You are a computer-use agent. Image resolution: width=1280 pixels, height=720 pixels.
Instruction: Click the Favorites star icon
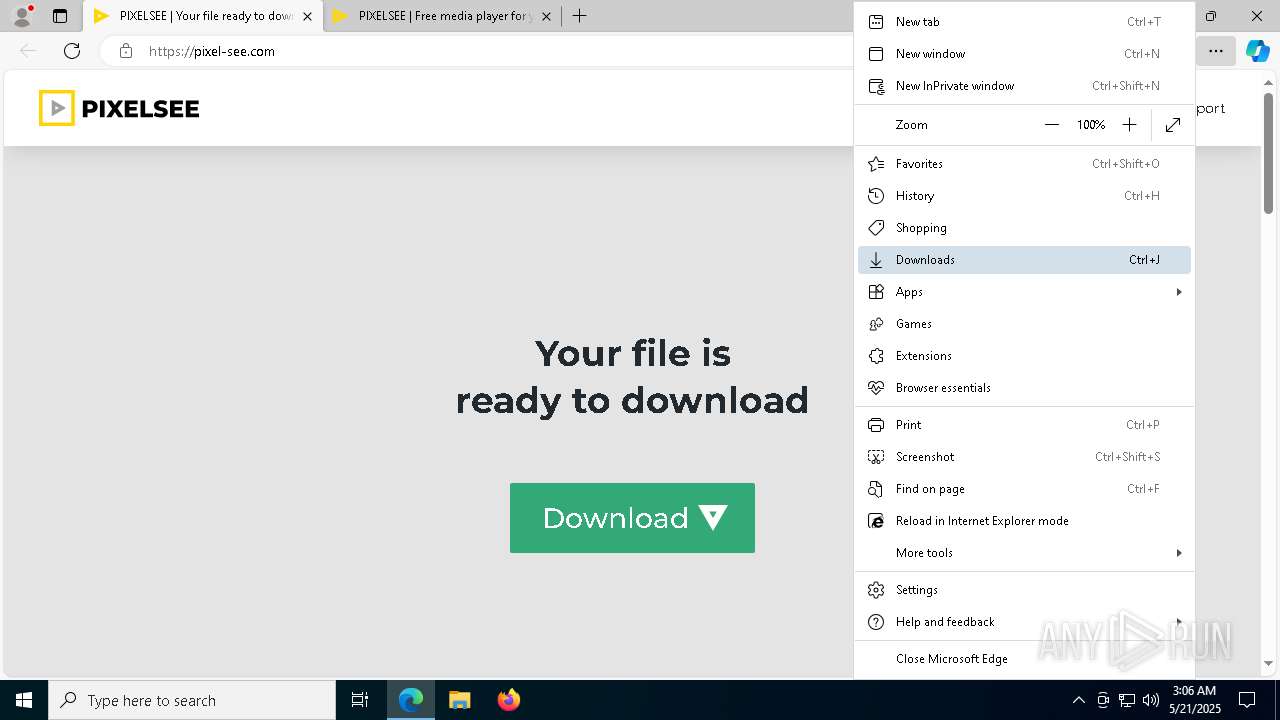pyautogui.click(x=876, y=164)
